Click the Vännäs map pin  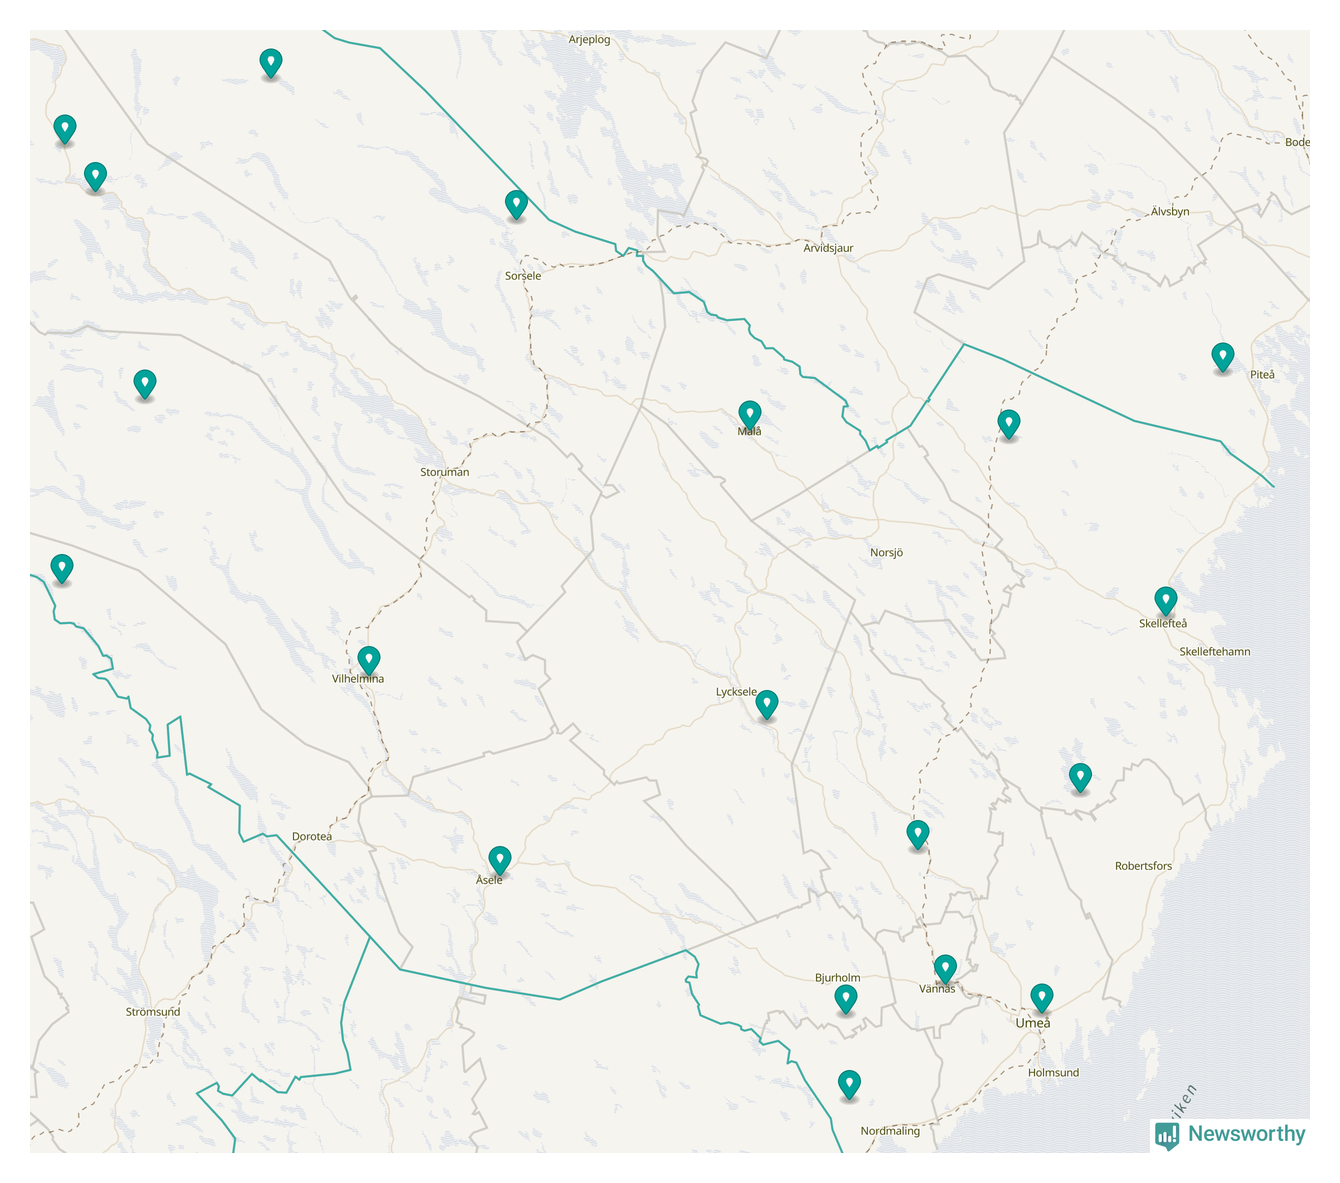945,968
